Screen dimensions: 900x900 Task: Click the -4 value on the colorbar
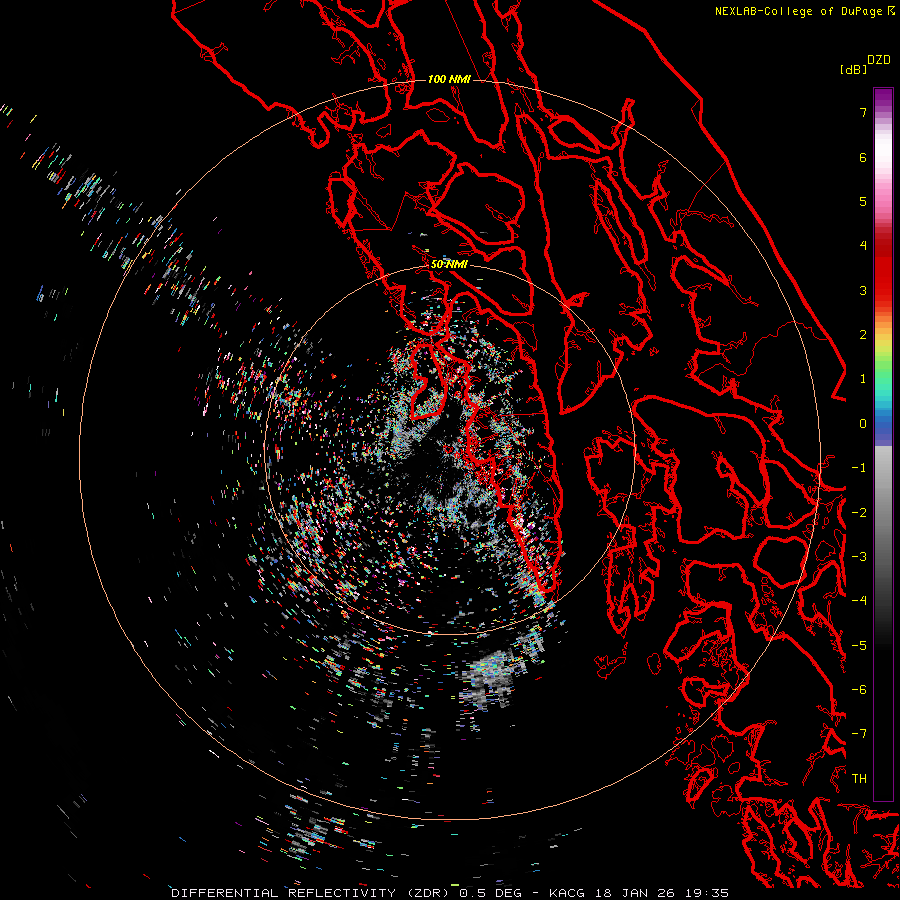click(x=859, y=601)
